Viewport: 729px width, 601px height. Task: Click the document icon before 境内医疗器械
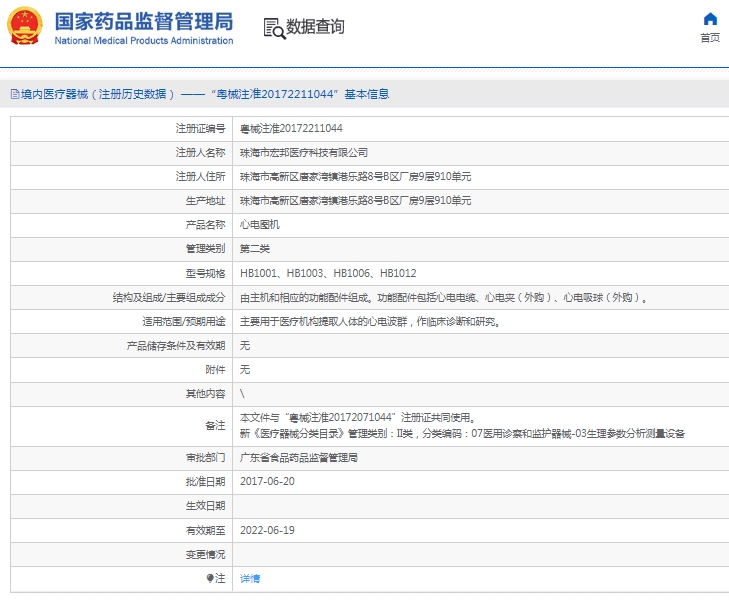15,94
